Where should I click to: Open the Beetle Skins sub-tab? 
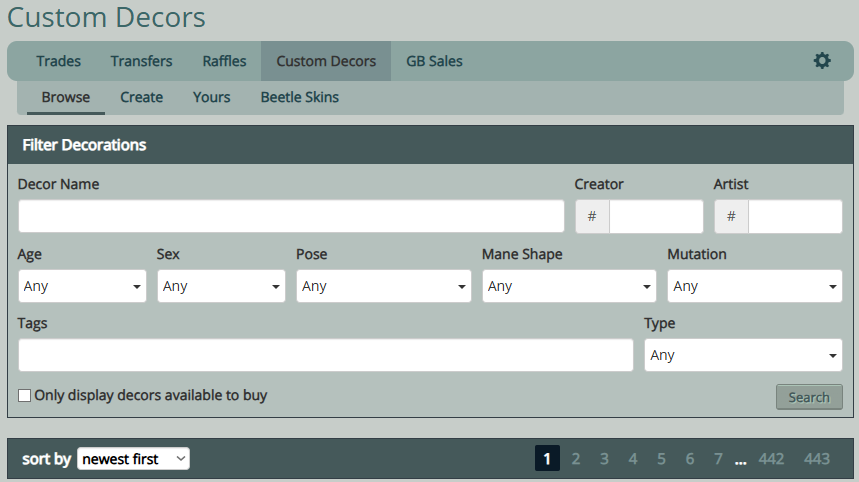(300, 97)
